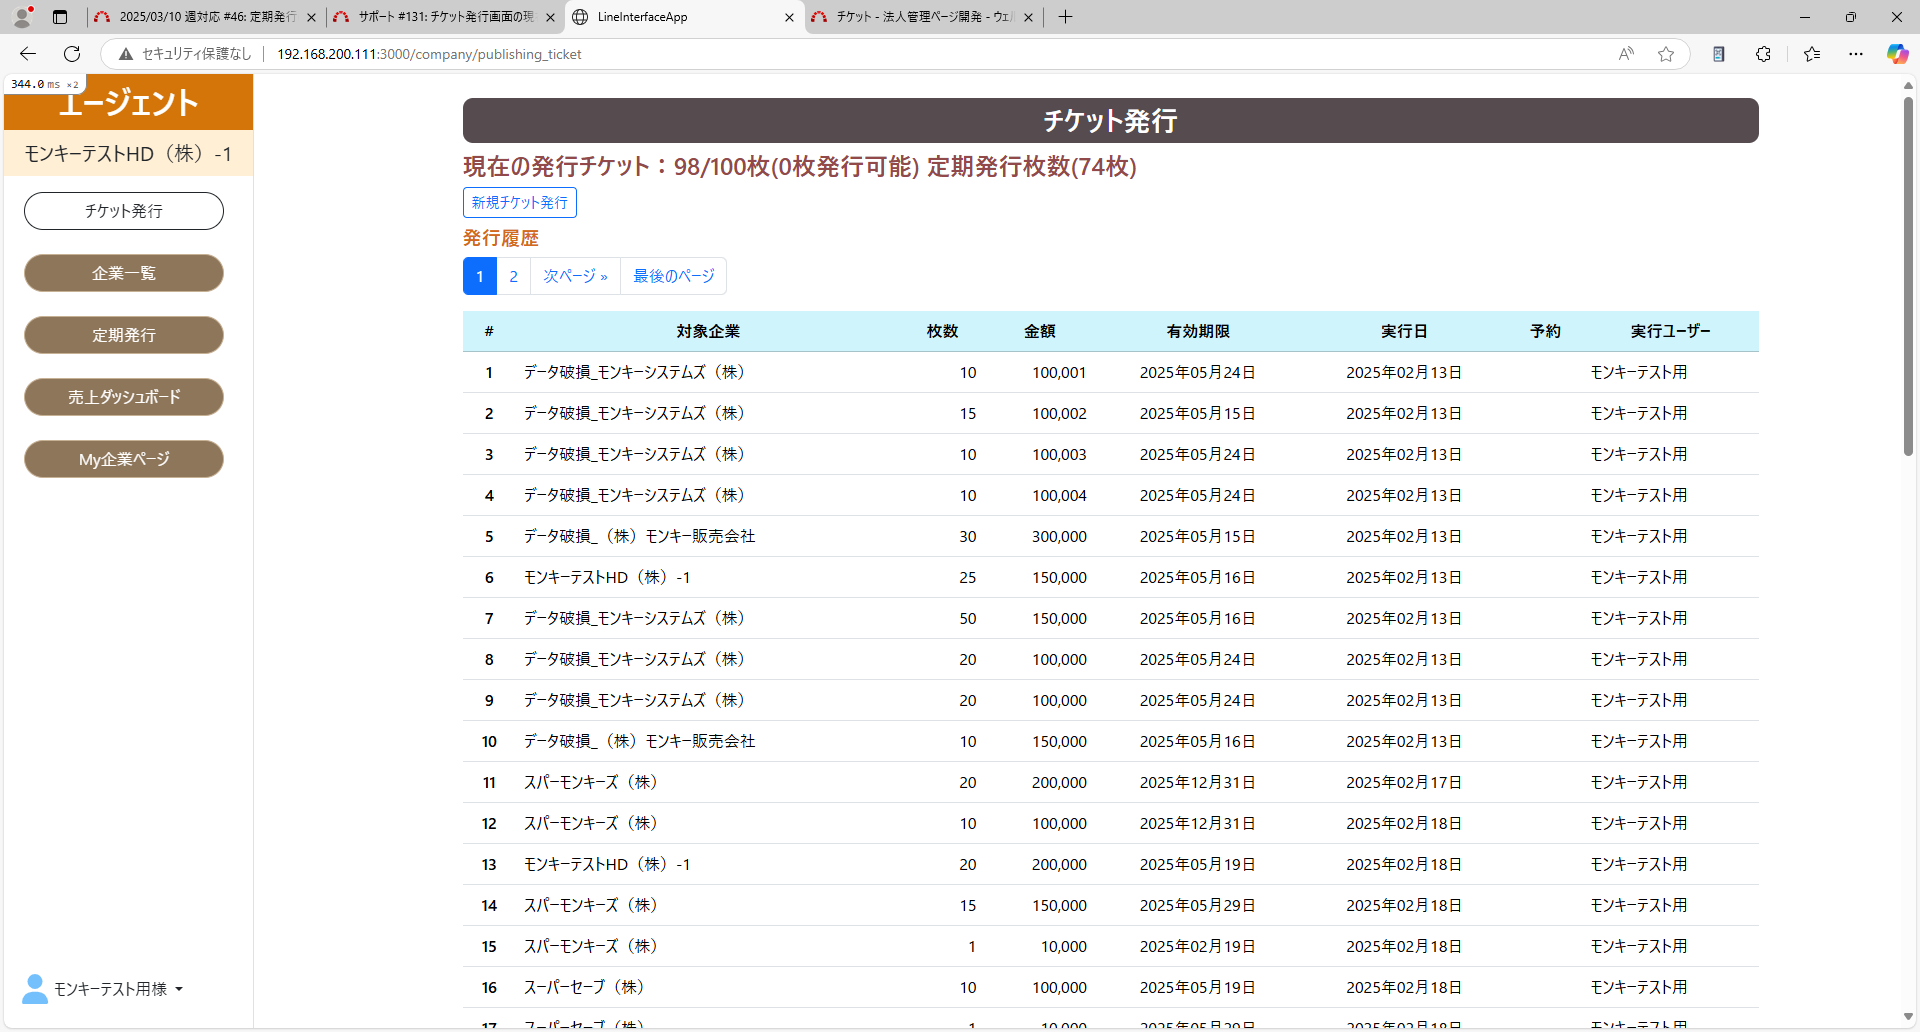
Task: Select amount 100,001 in row 1
Action: tap(1059, 372)
